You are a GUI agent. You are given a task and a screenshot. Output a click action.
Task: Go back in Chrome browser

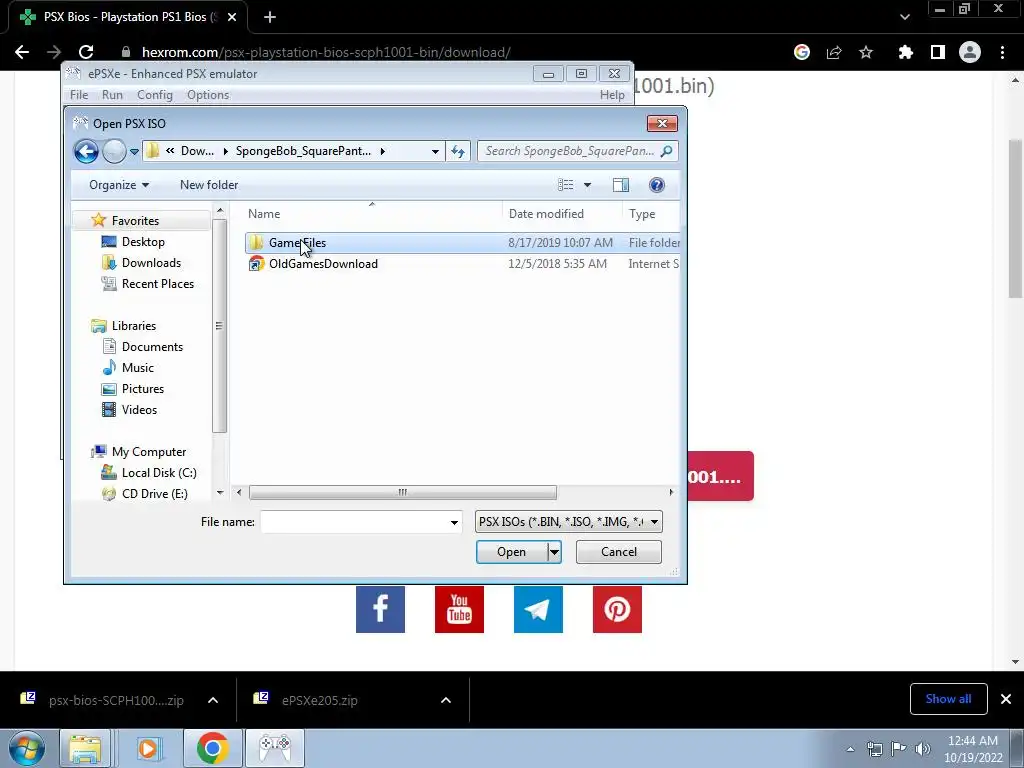click(22, 52)
